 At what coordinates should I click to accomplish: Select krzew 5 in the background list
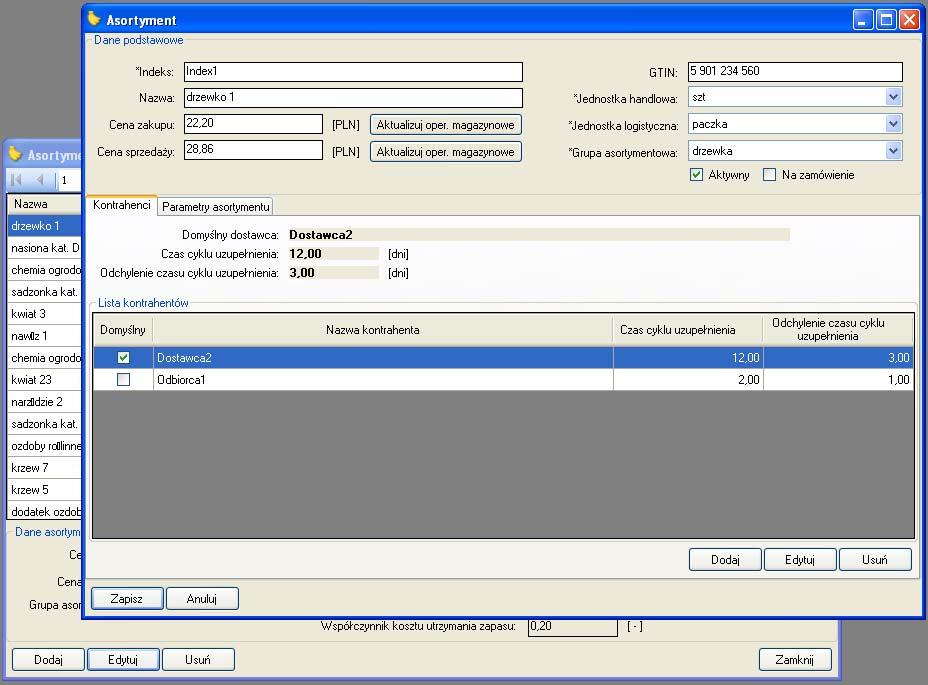click(x=45, y=490)
